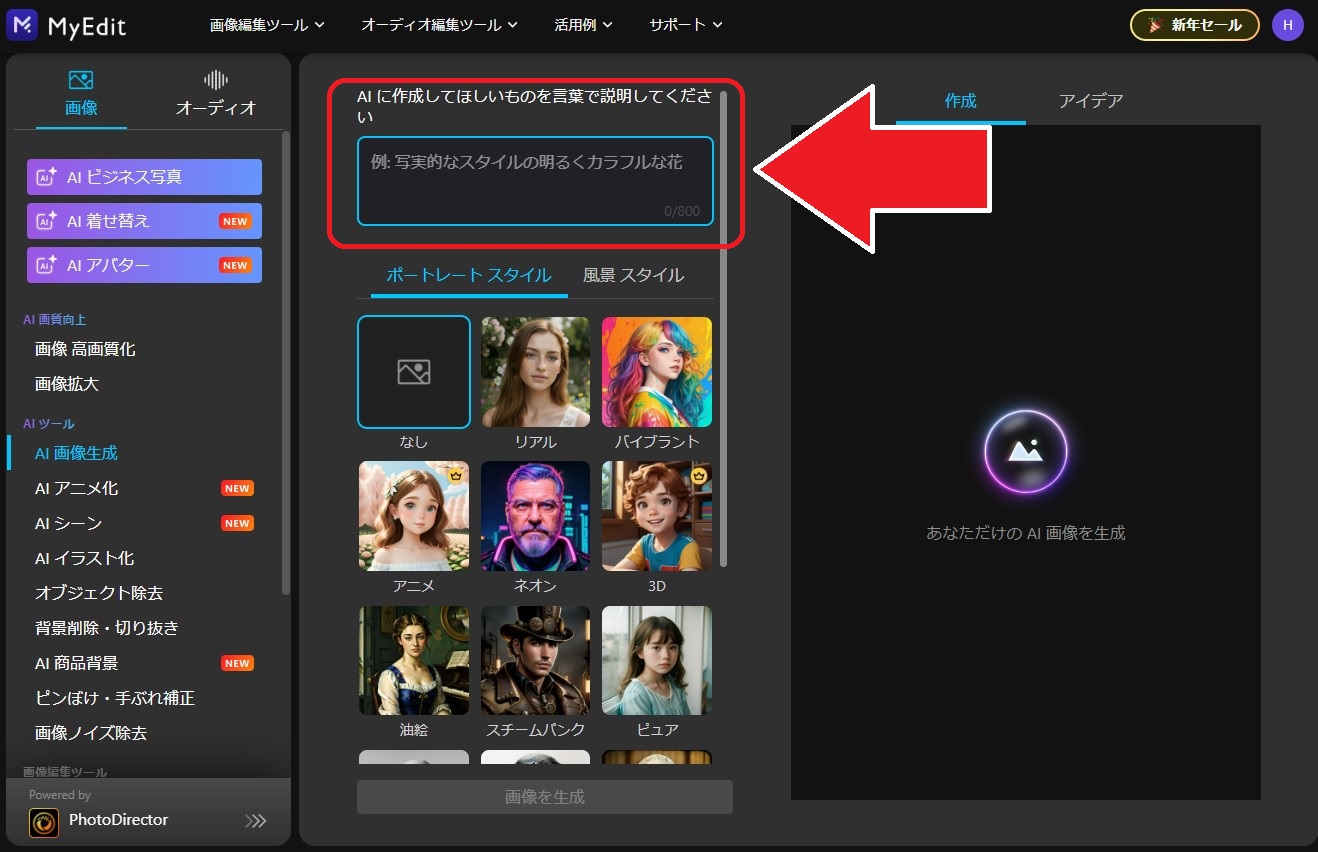Image resolution: width=1318 pixels, height=852 pixels.
Task: Launch the AI アバター tool
Action: click(144, 265)
